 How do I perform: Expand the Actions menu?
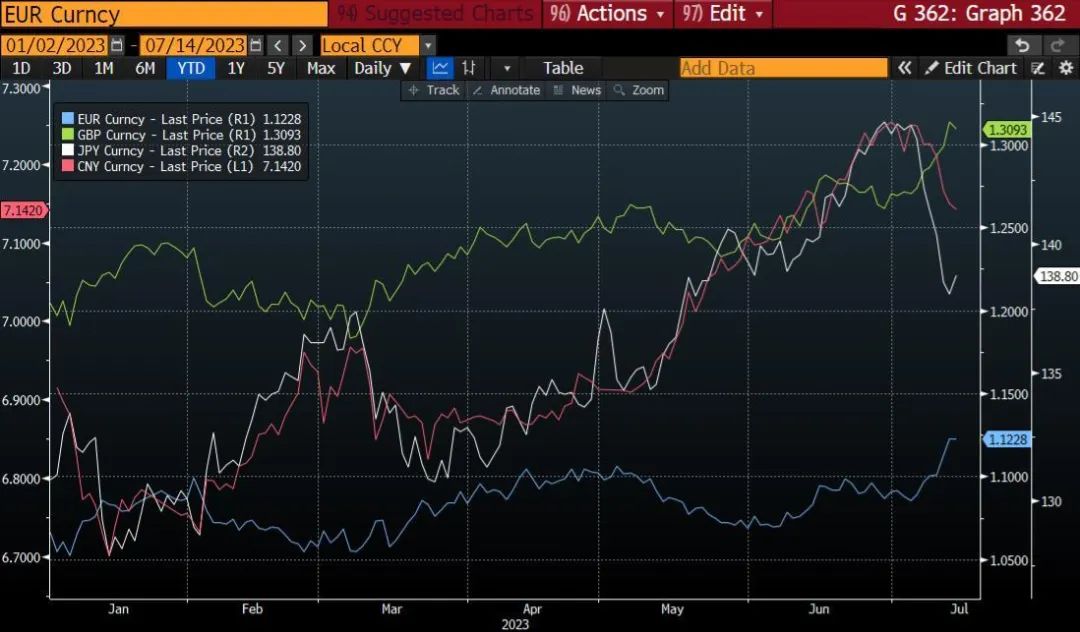click(611, 14)
